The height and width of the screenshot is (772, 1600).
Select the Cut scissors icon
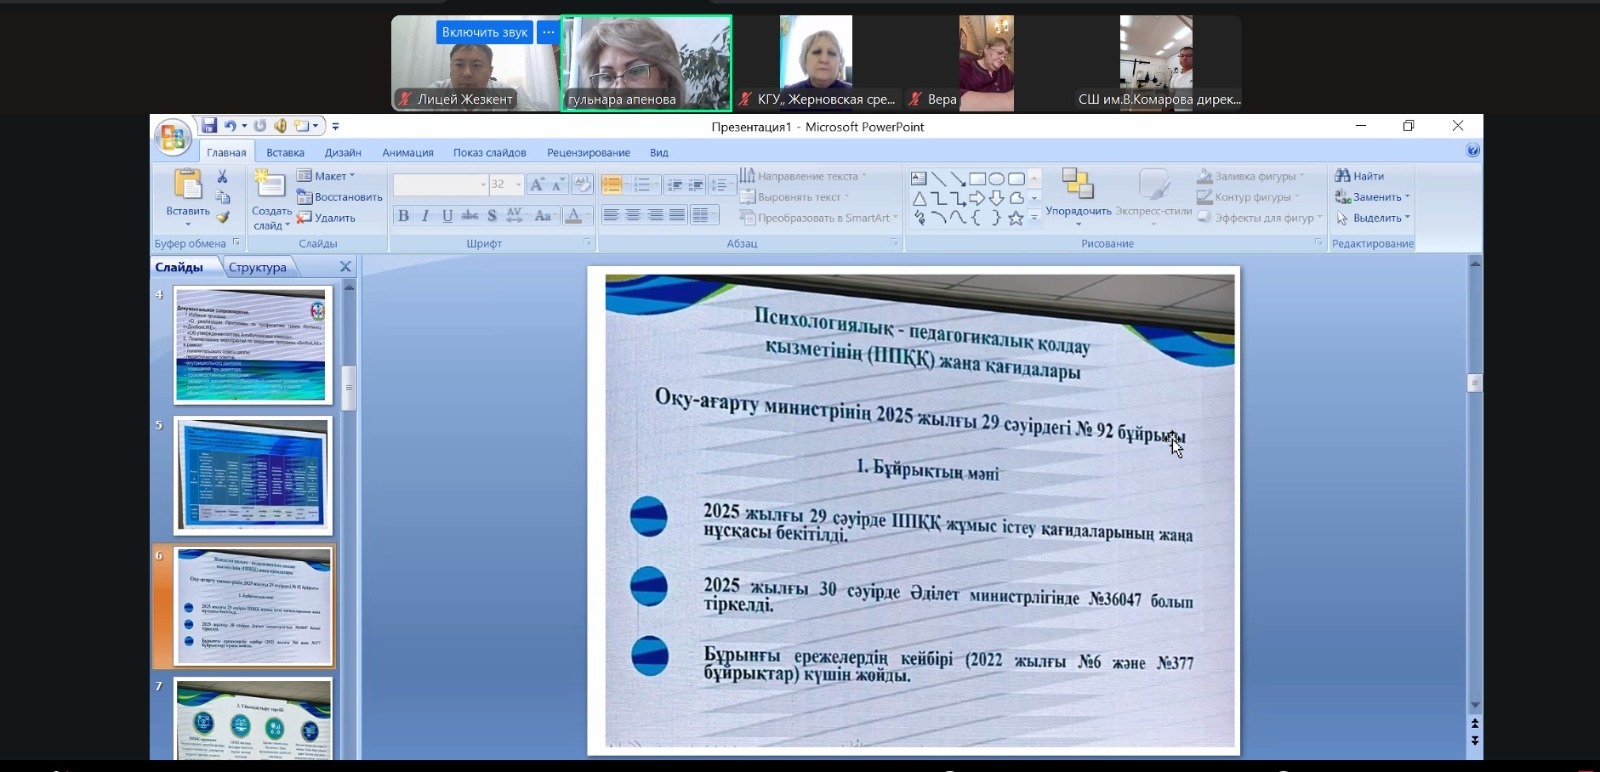222,176
